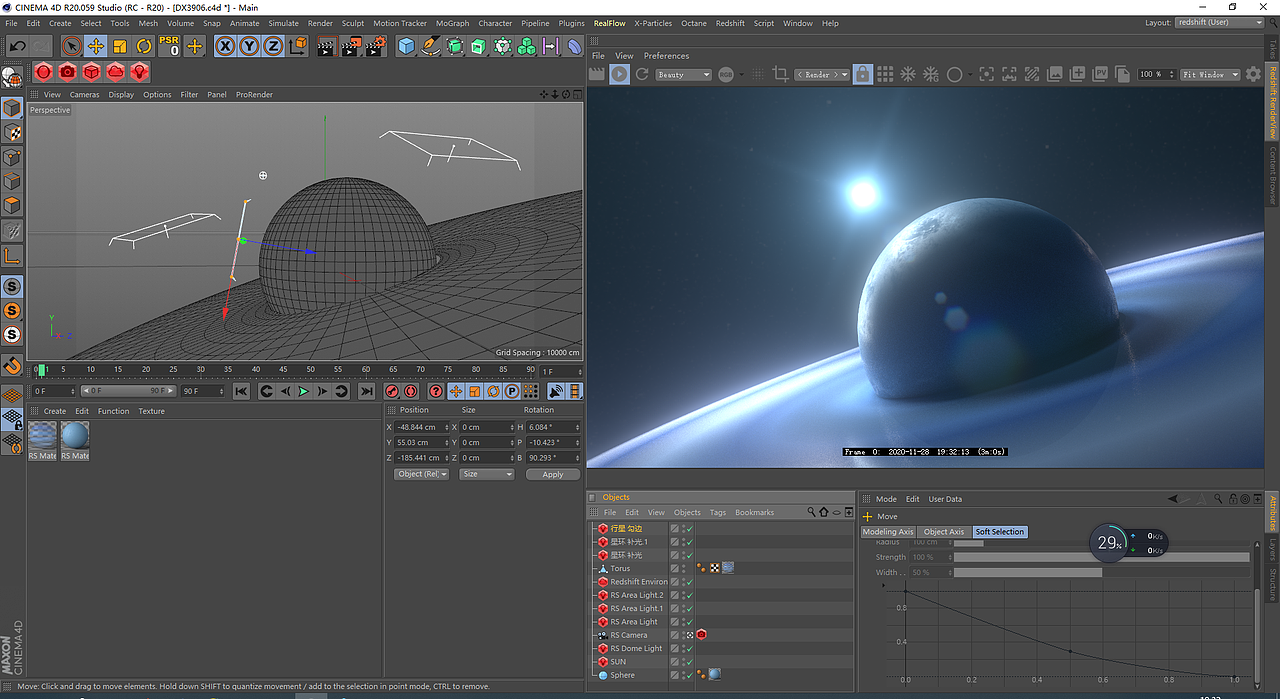The height and width of the screenshot is (699, 1280).
Task: Toggle Redshift Environ enable checkmark
Action: pos(689,581)
